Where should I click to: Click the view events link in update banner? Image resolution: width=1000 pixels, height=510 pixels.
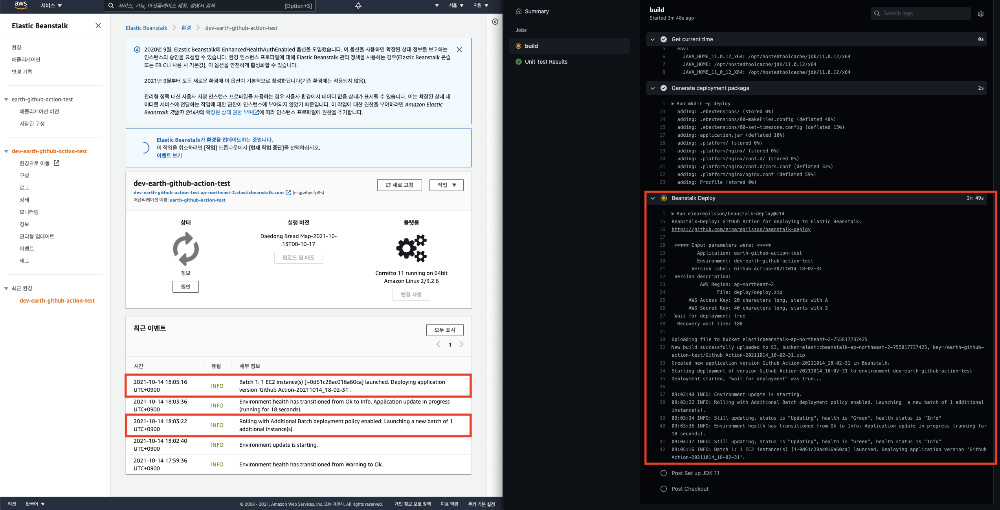[x=169, y=155]
